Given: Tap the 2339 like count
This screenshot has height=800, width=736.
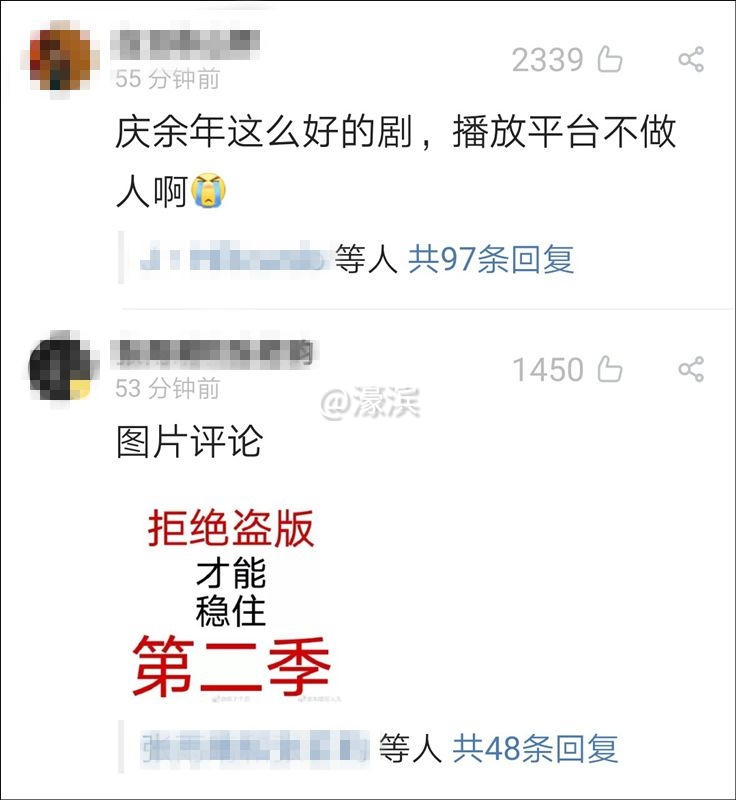Looking at the screenshot, I should point(547,60).
